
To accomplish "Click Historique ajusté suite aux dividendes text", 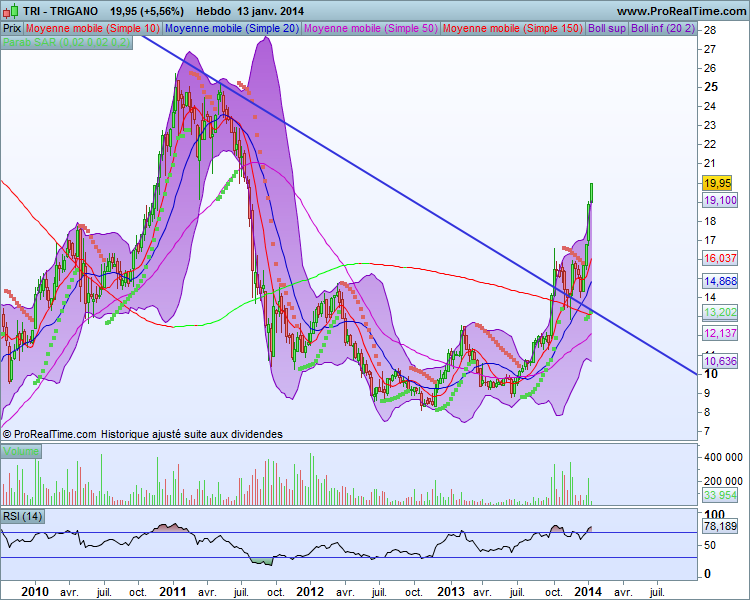I will [192, 434].
